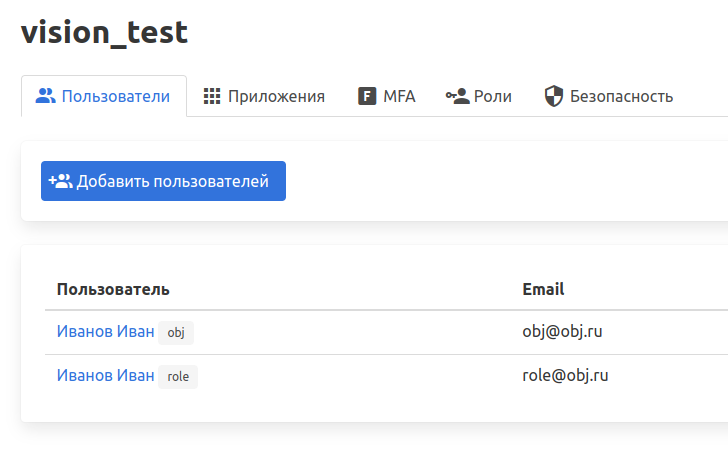
Task: Click the obj@obj.ru email cell
Action: point(562,332)
